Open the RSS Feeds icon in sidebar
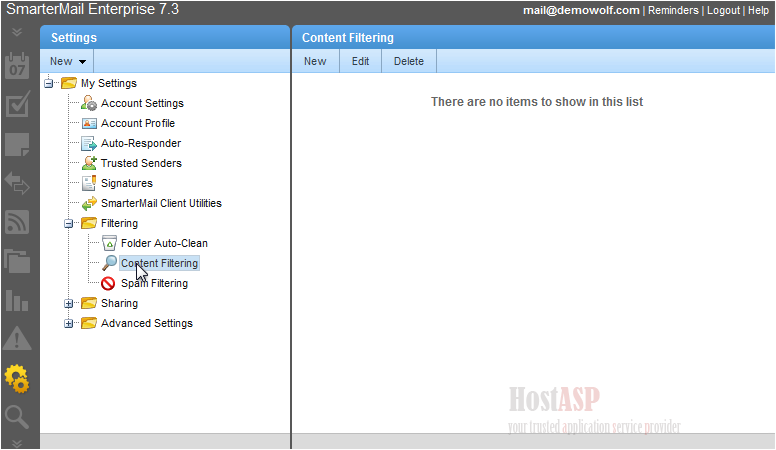Image resolution: width=776 pixels, height=450 pixels. [17, 222]
